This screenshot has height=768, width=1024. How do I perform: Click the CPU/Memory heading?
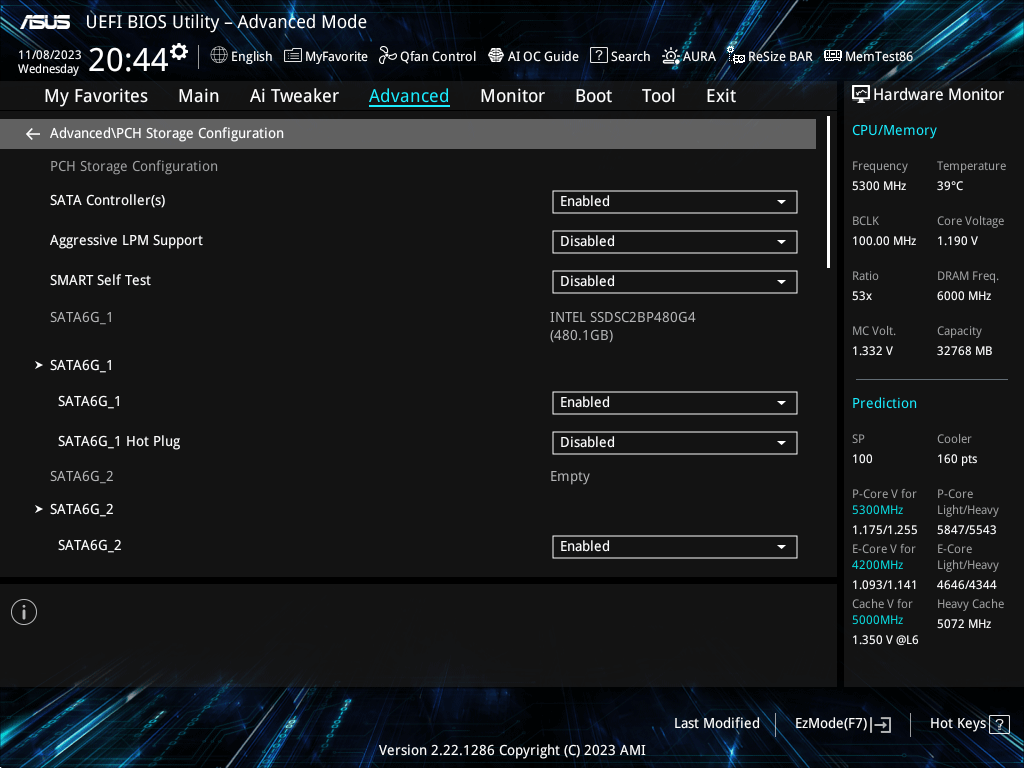pos(894,131)
